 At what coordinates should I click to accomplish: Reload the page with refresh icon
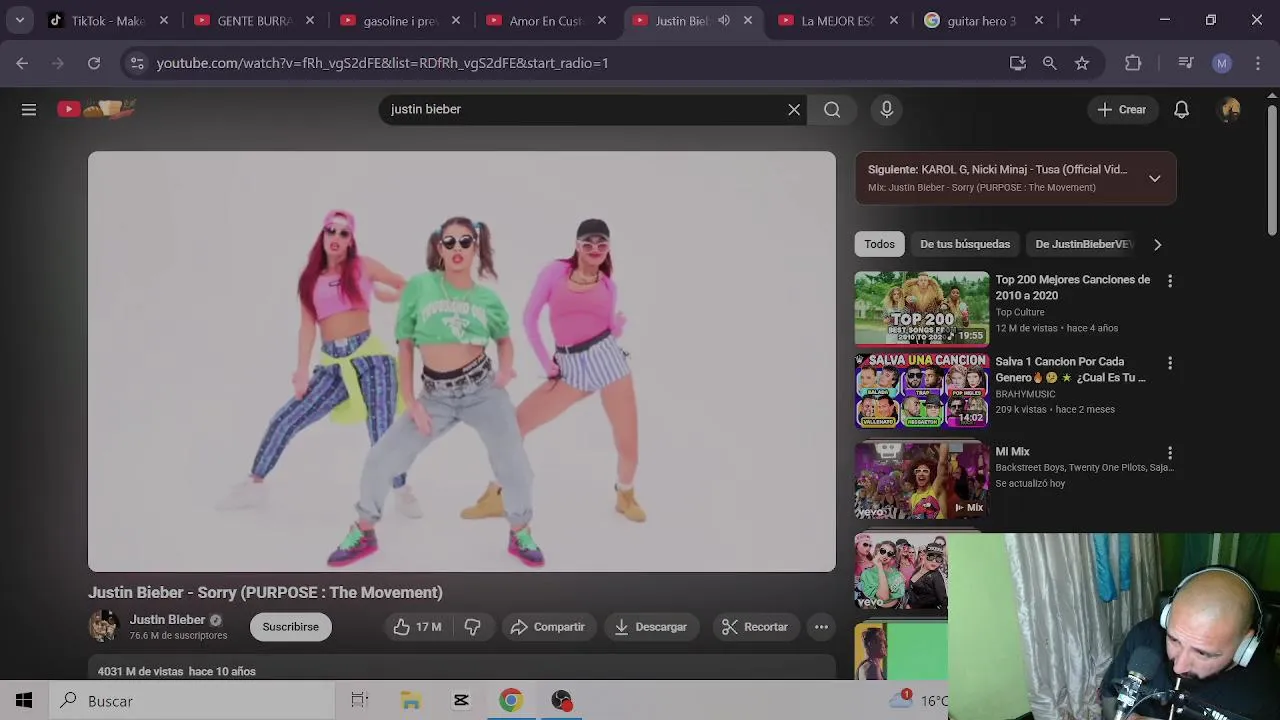[x=94, y=63]
